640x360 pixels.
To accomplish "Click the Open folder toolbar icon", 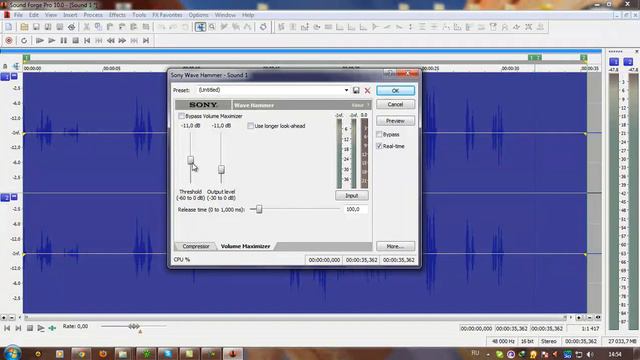I will (x=24, y=27).
